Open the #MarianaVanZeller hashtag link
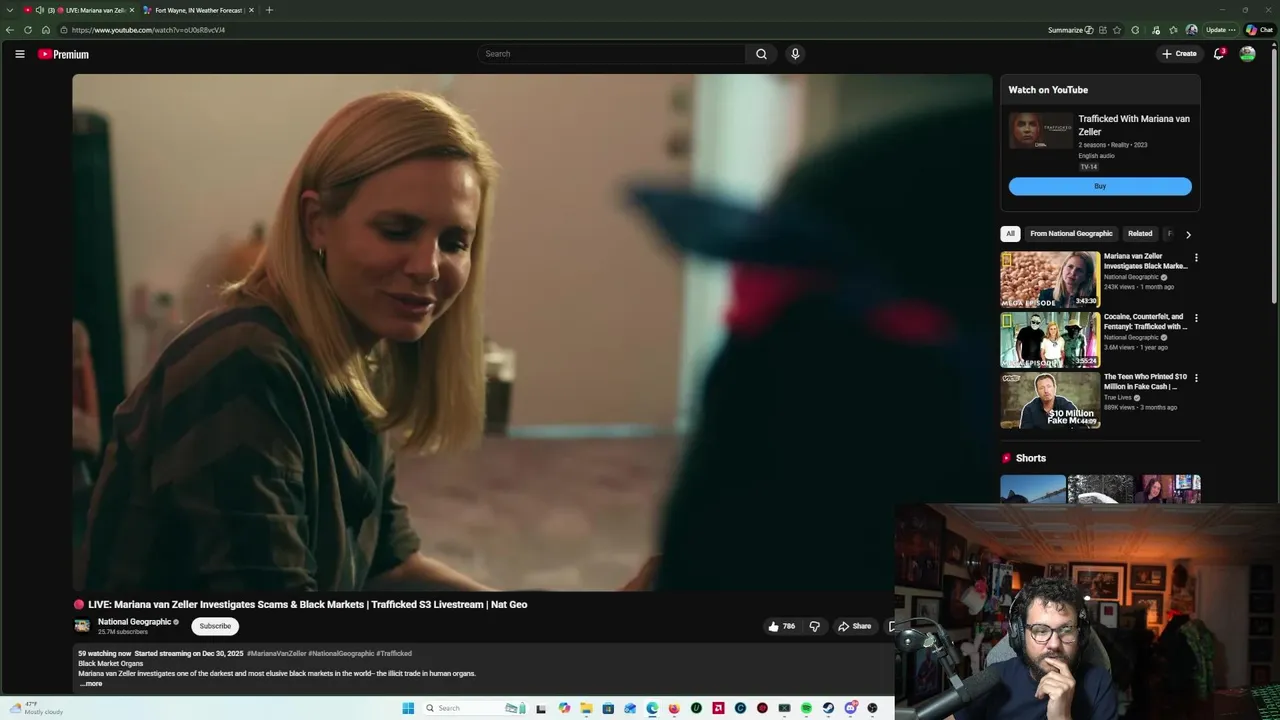Viewport: 1280px width, 720px height. (277, 654)
